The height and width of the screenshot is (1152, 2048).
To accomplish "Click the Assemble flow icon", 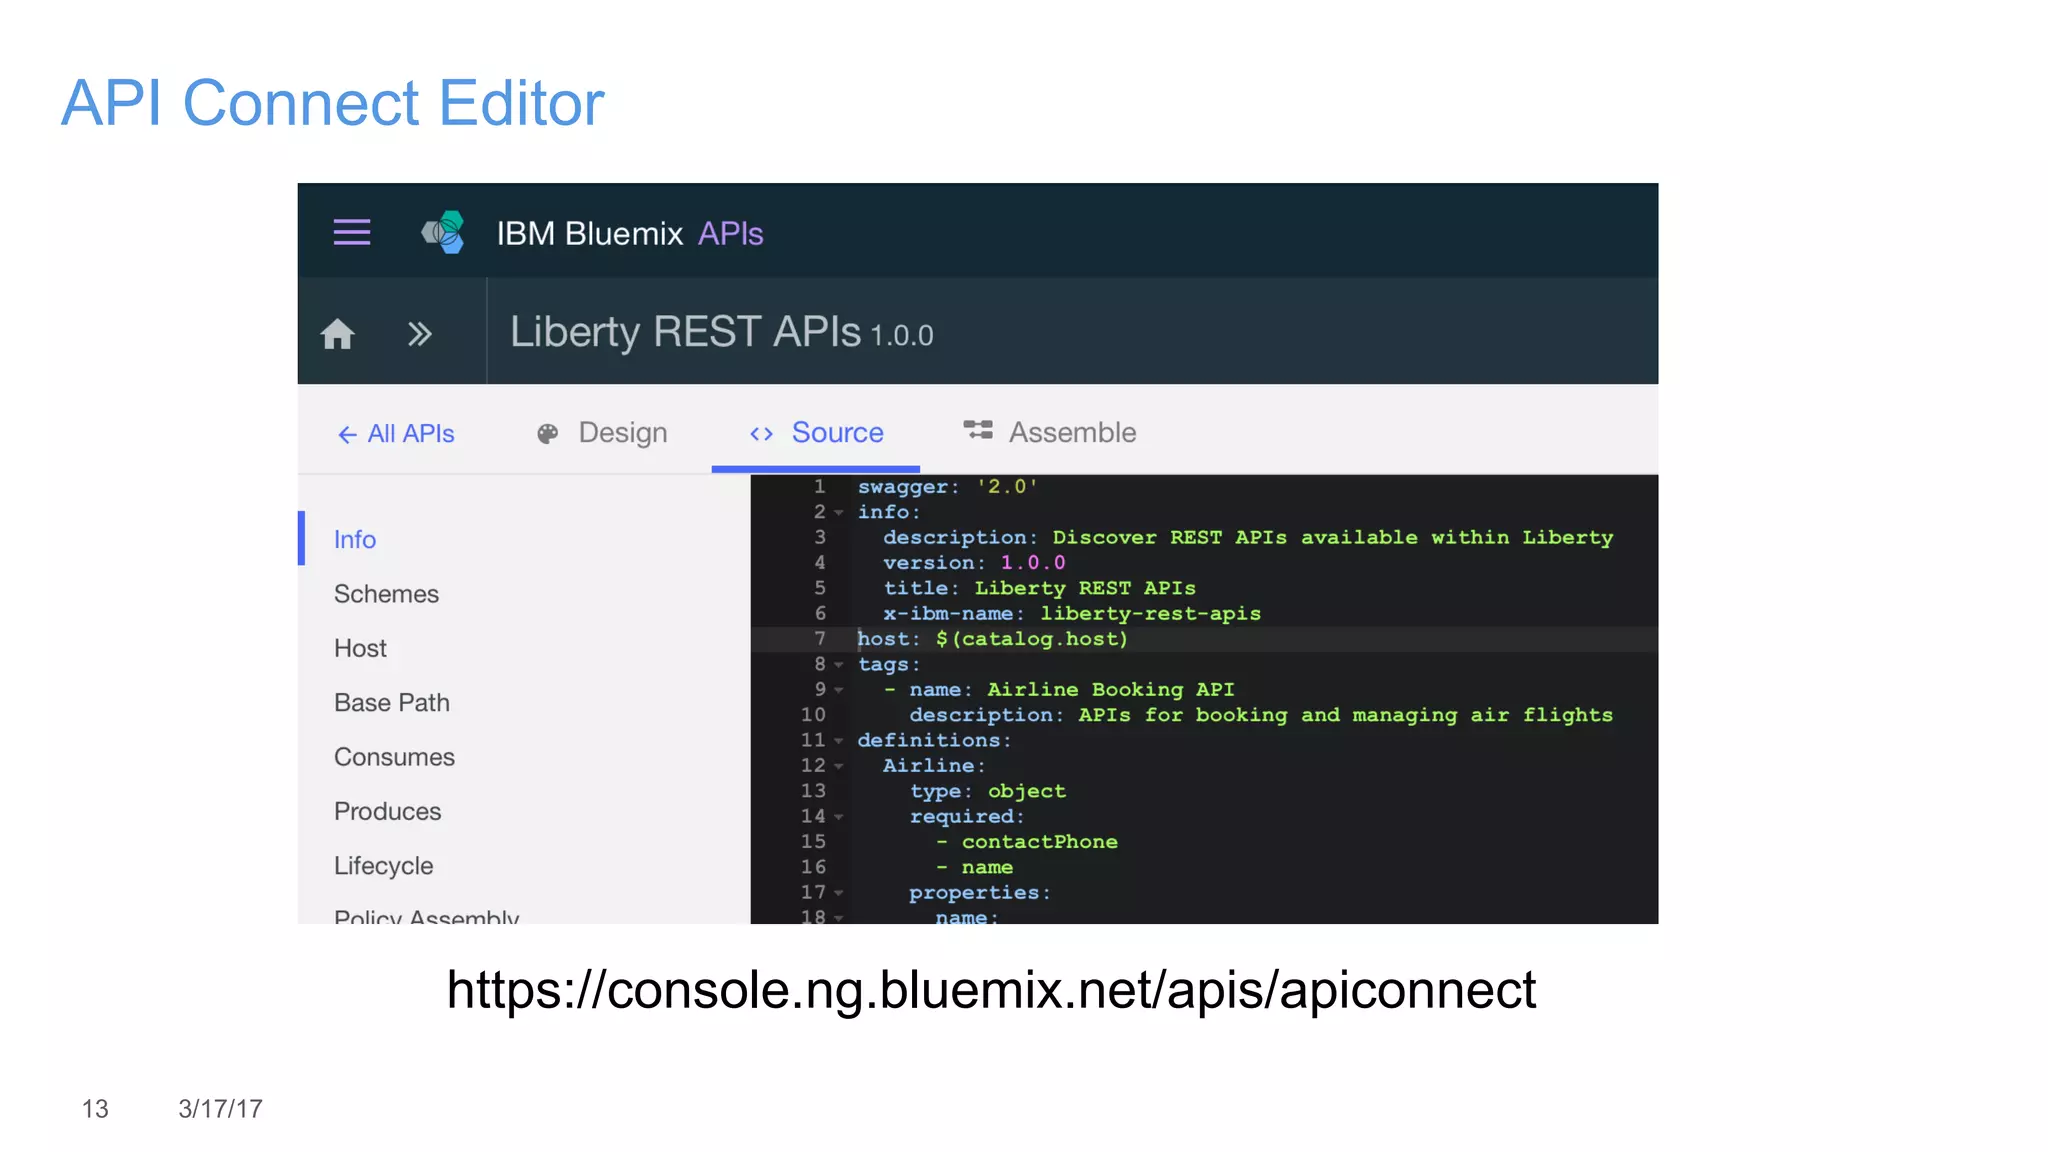I will (x=978, y=431).
